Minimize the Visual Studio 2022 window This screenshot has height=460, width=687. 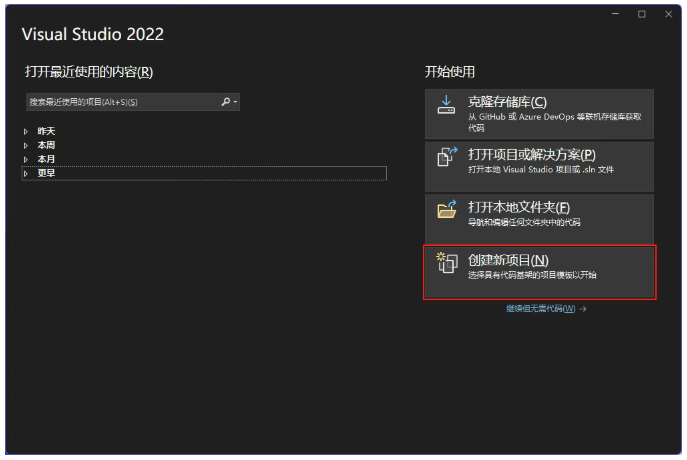click(x=616, y=14)
